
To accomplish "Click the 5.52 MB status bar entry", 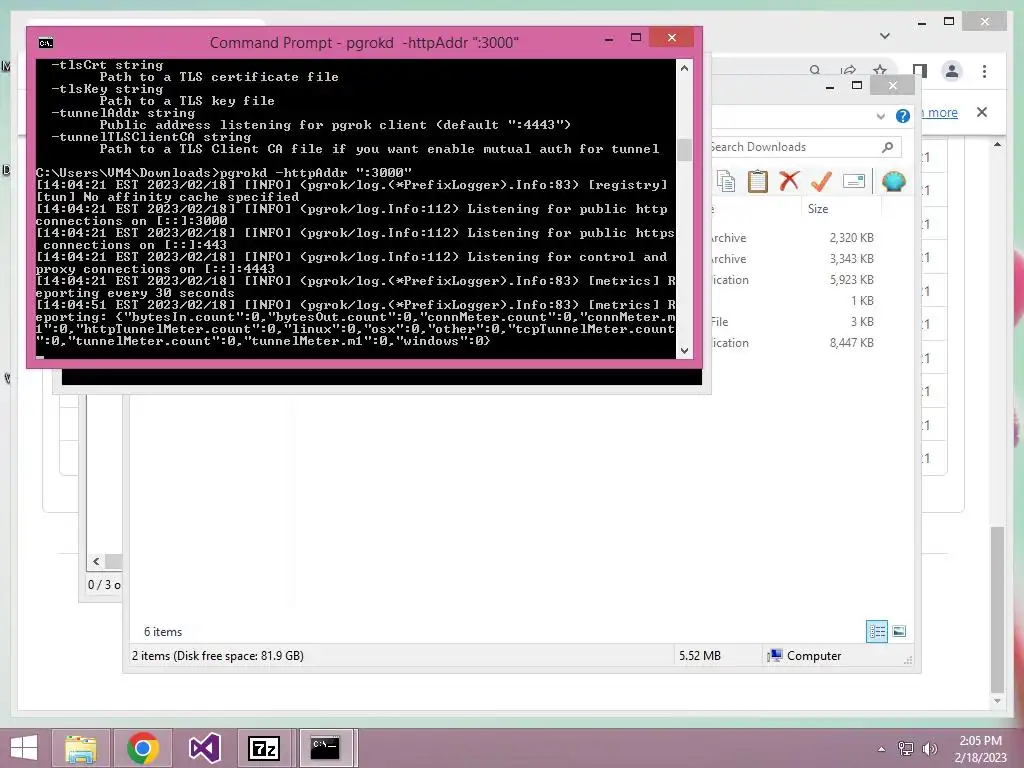I will pos(699,656).
